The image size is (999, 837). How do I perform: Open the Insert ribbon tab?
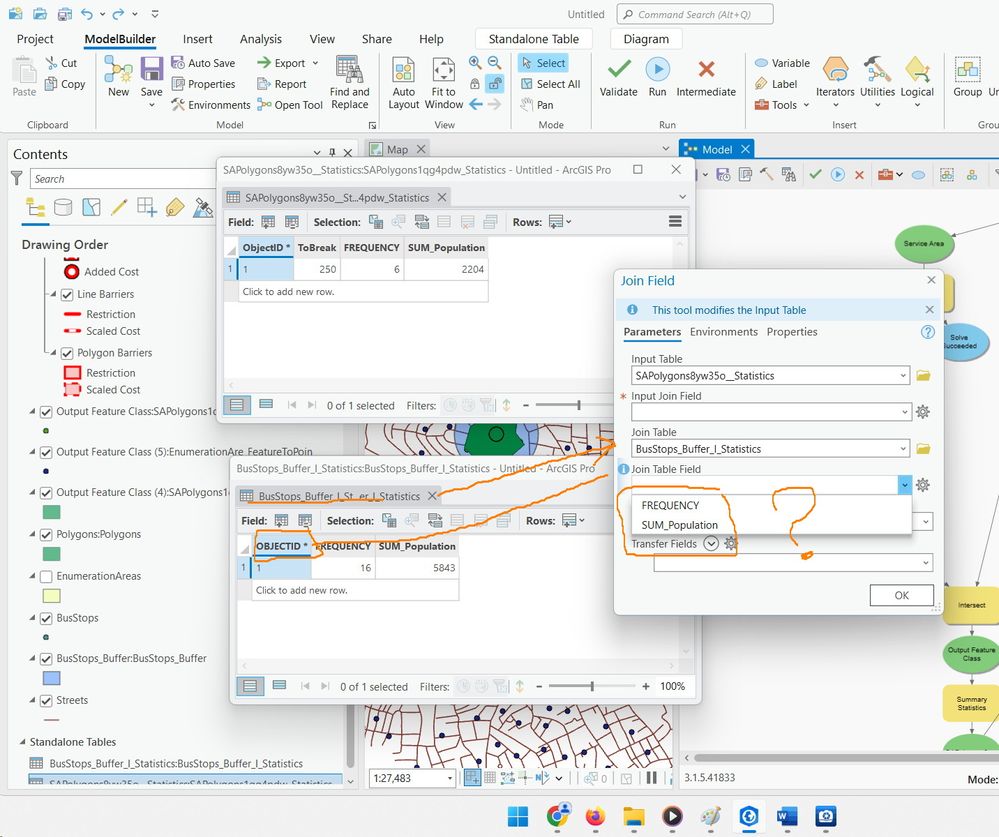coord(198,39)
